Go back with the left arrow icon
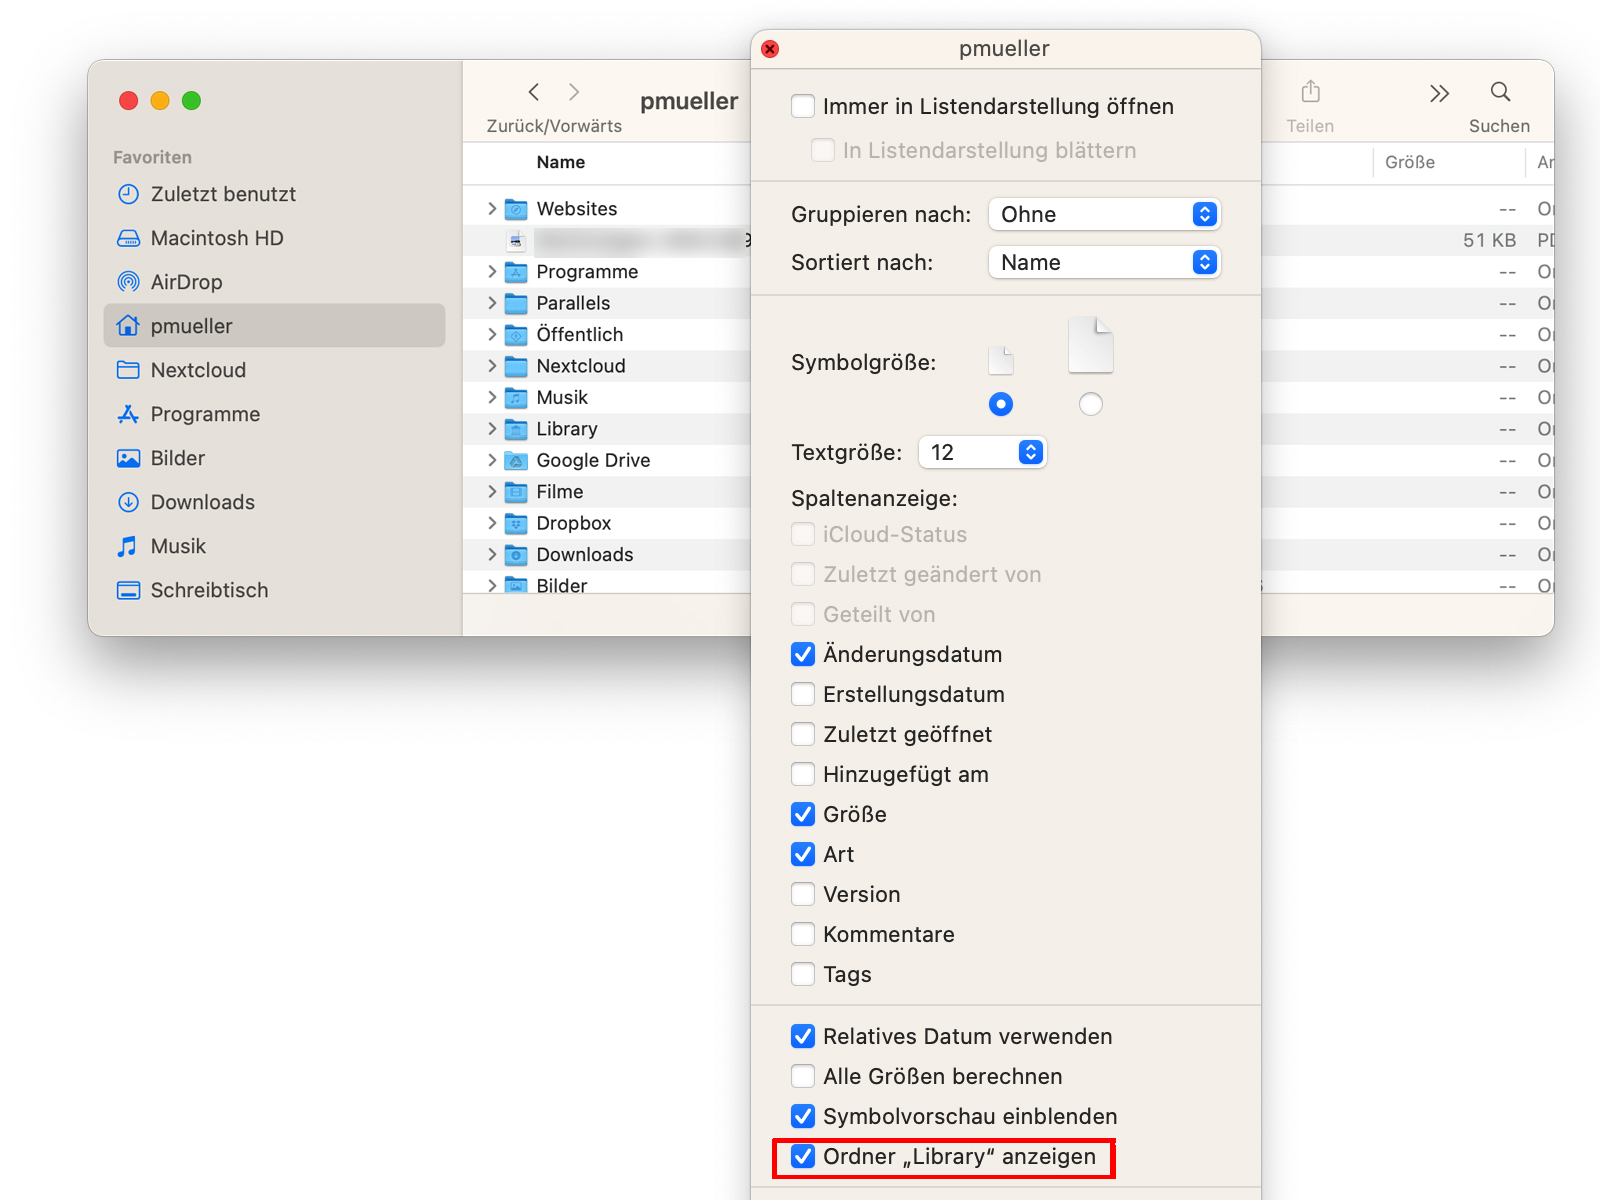Screen dimensions: 1600x1200 534,92
